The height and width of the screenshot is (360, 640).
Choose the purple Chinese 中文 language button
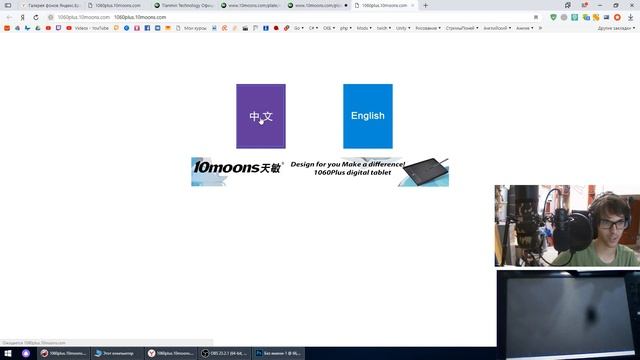(x=261, y=116)
